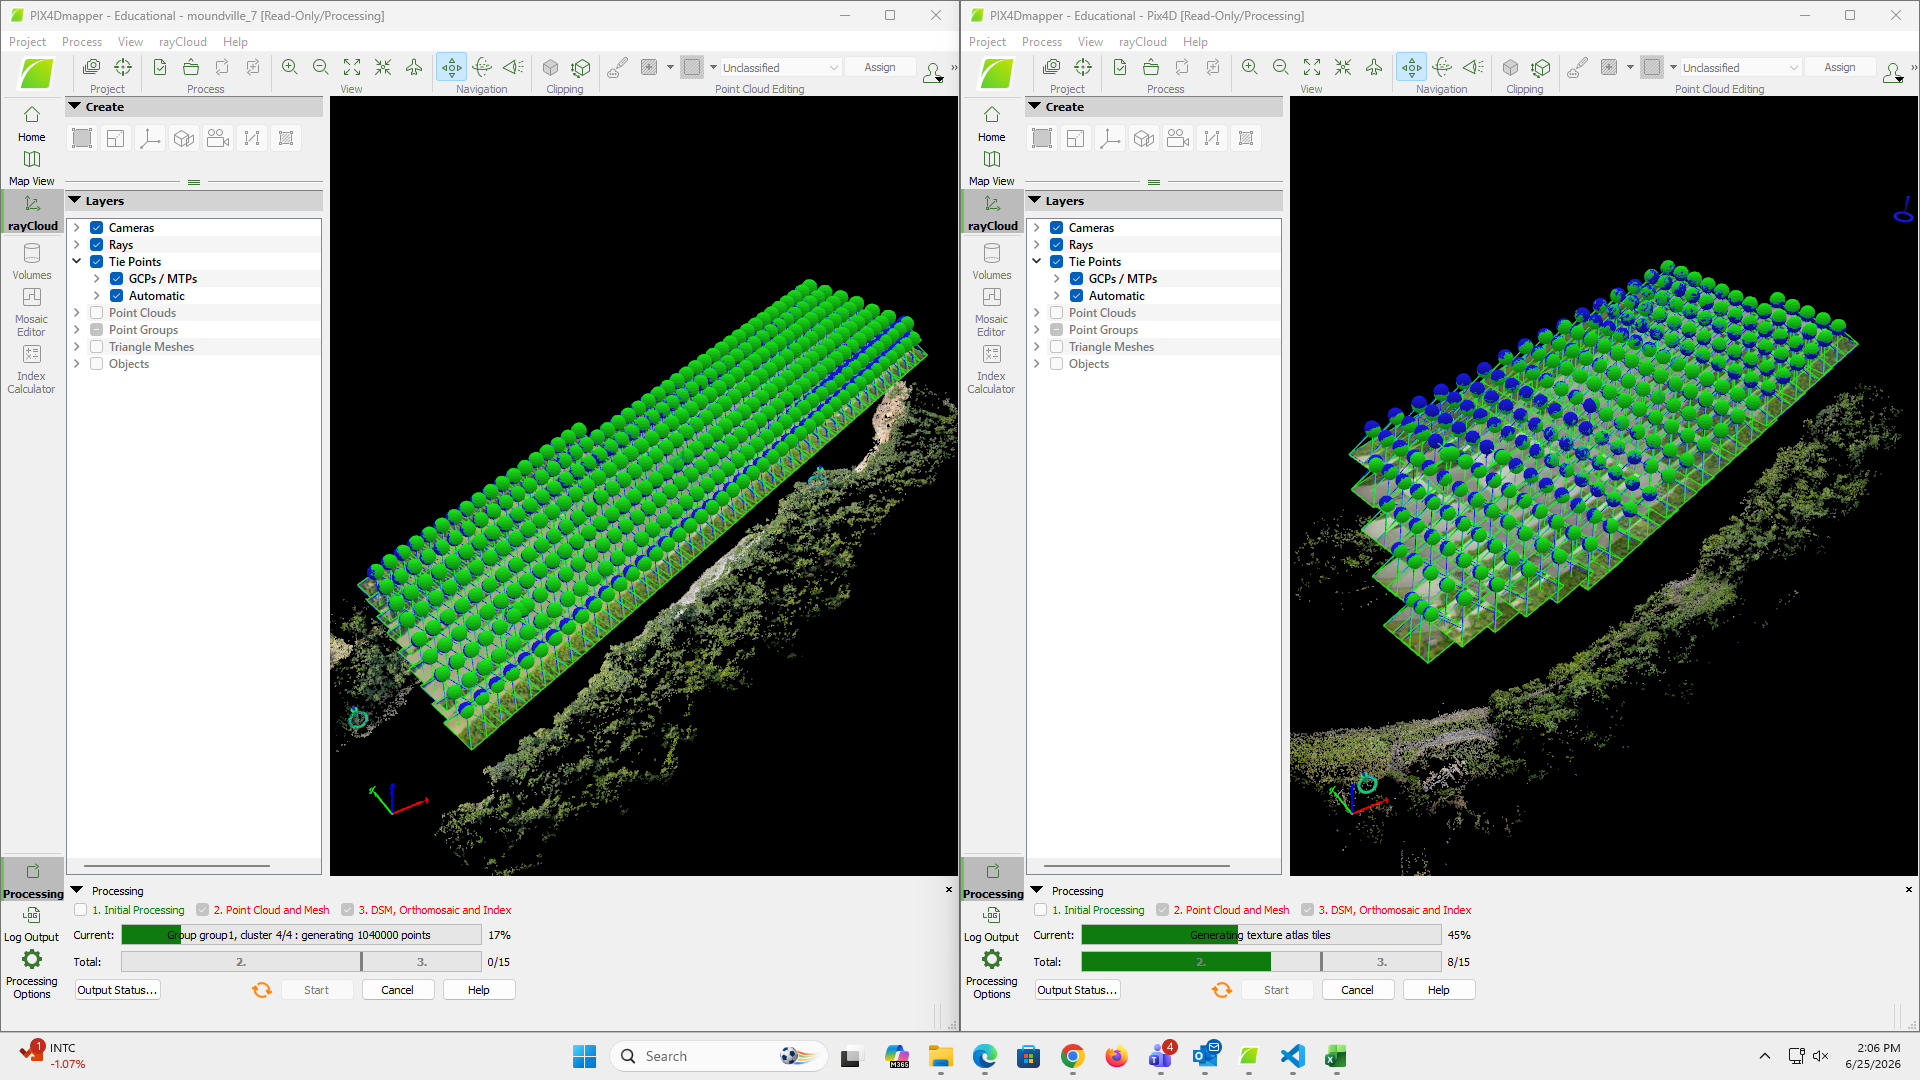Screen dimensions: 1920x1080
Task: Open Mosaic Editor in right Pix4D window
Action: click(991, 312)
